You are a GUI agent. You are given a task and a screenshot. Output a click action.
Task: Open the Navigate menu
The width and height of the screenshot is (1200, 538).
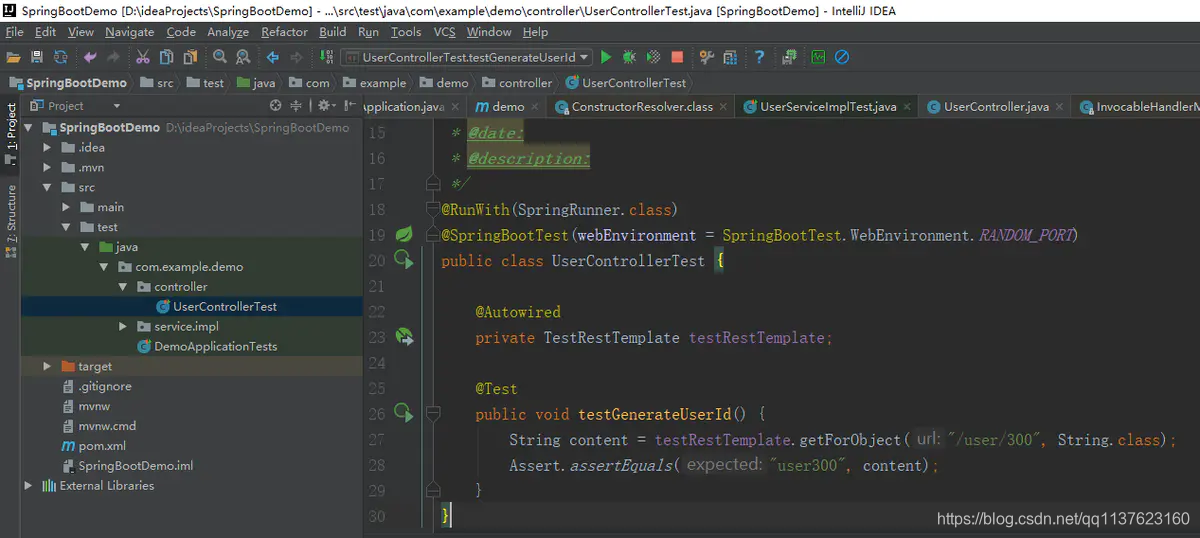pyautogui.click(x=130, y=32)
